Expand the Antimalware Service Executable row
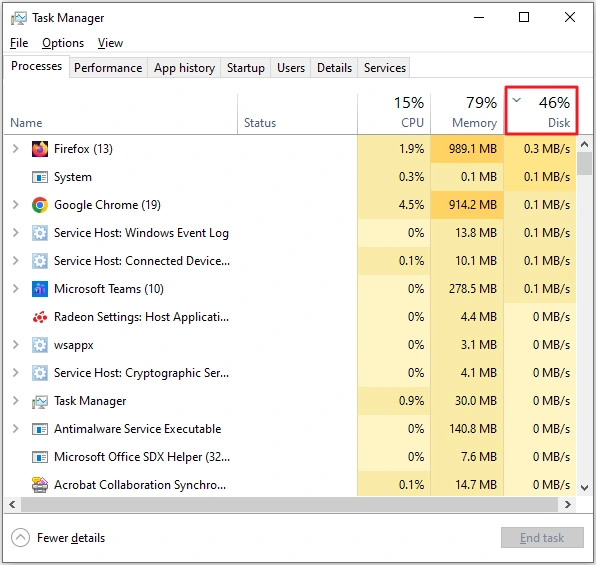The height and width of the screenshot is (565, 596). point(15,429)
